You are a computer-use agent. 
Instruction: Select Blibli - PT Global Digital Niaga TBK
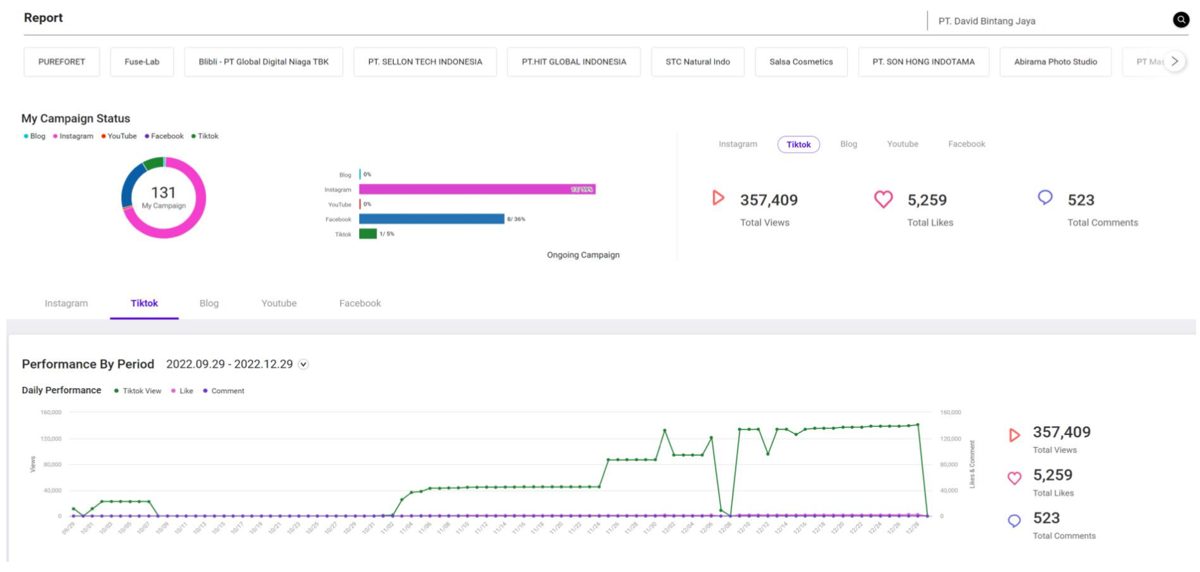(264, 62)
